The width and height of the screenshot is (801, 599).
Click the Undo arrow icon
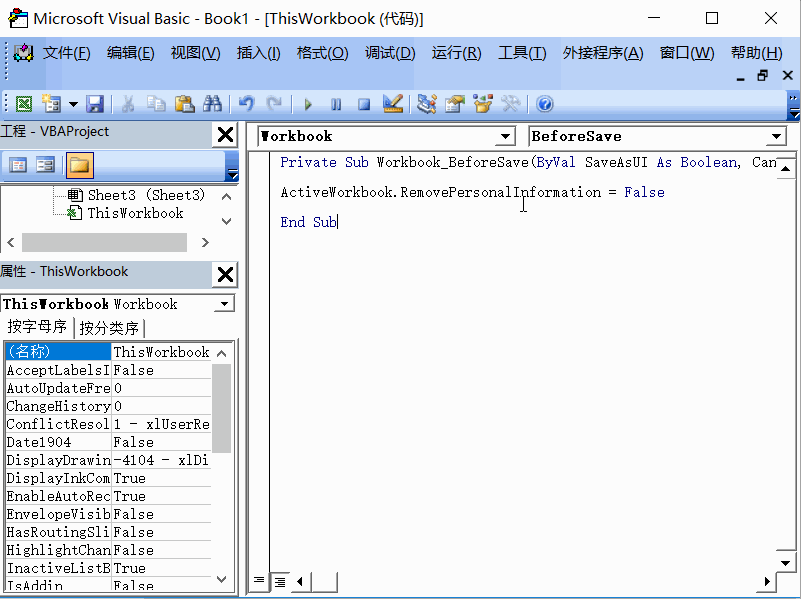click(247, 104)
